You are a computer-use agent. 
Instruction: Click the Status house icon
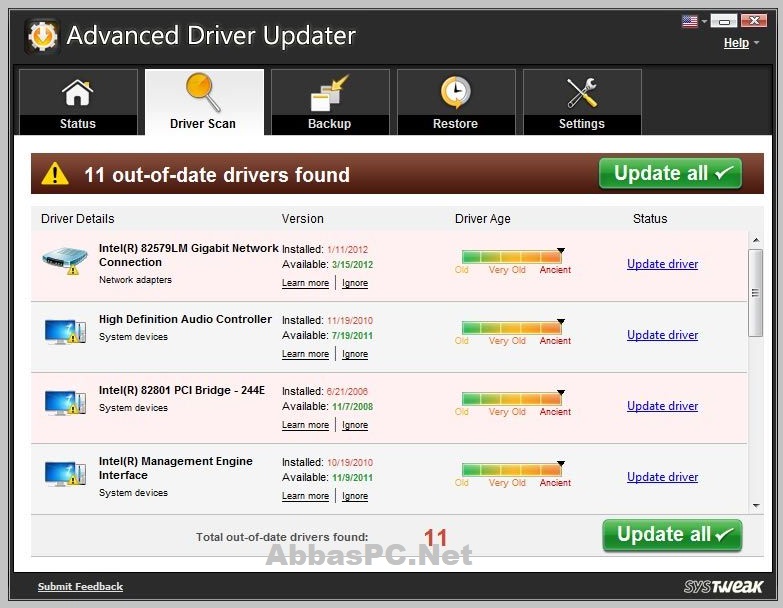tap(77, 93)
